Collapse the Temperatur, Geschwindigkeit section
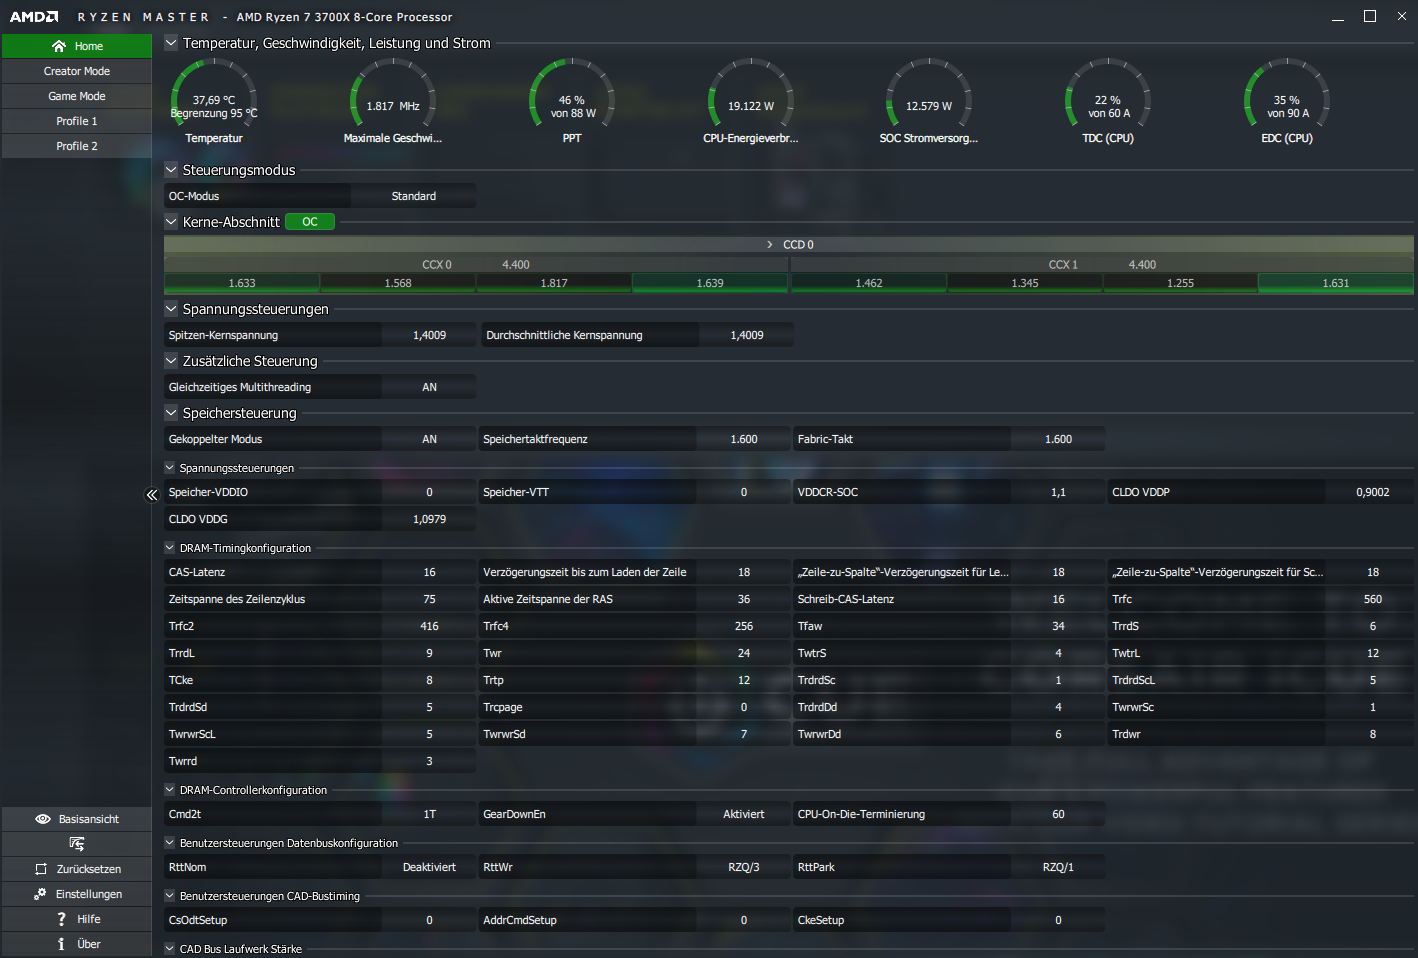 point(171,43)
